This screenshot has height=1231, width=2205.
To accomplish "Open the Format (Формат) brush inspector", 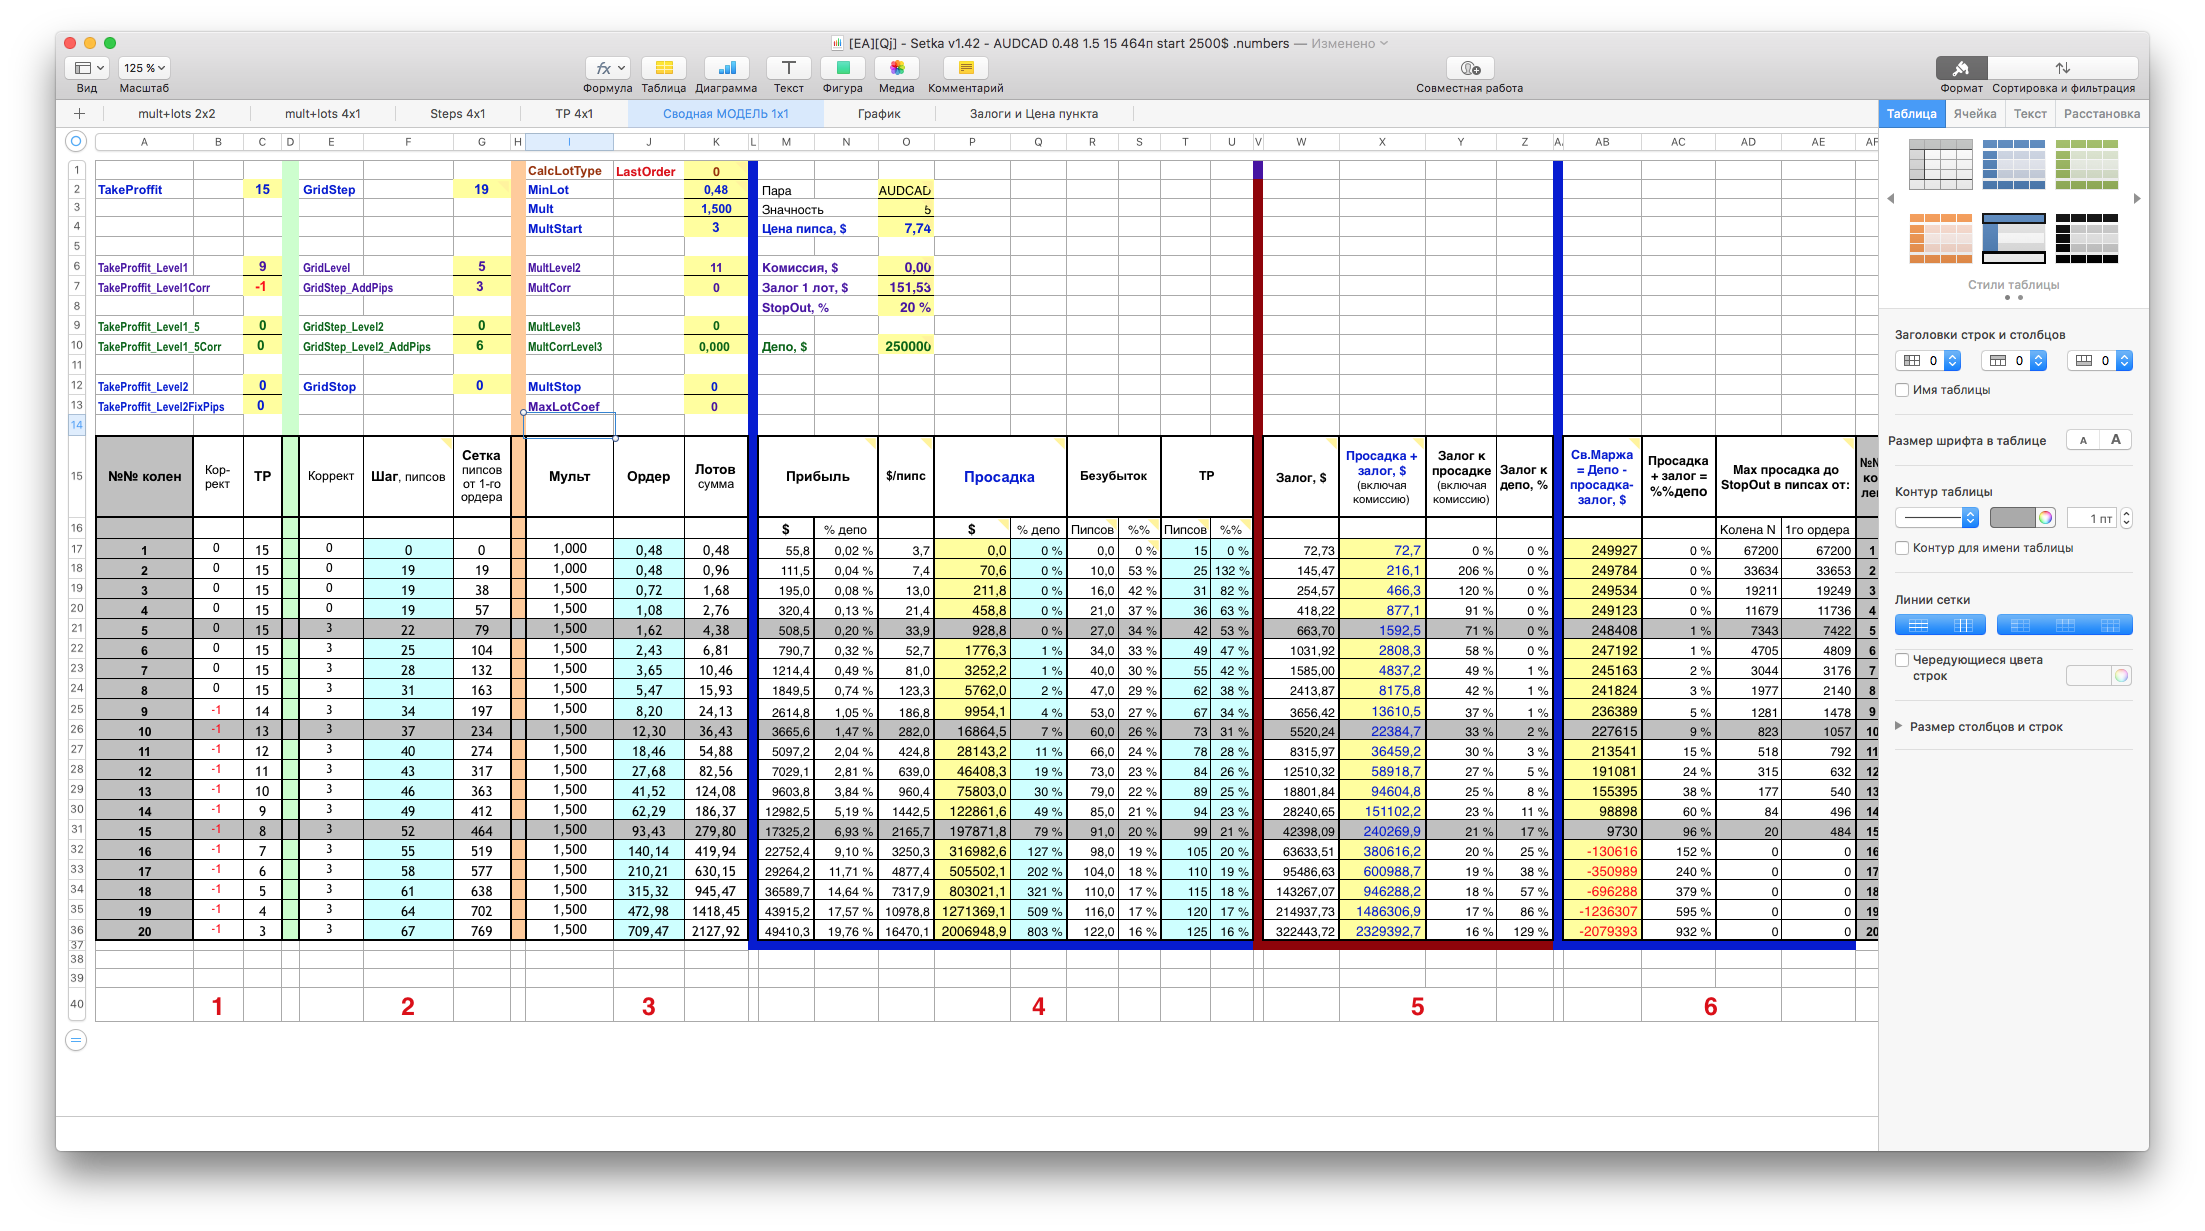I will point(1961,68).
